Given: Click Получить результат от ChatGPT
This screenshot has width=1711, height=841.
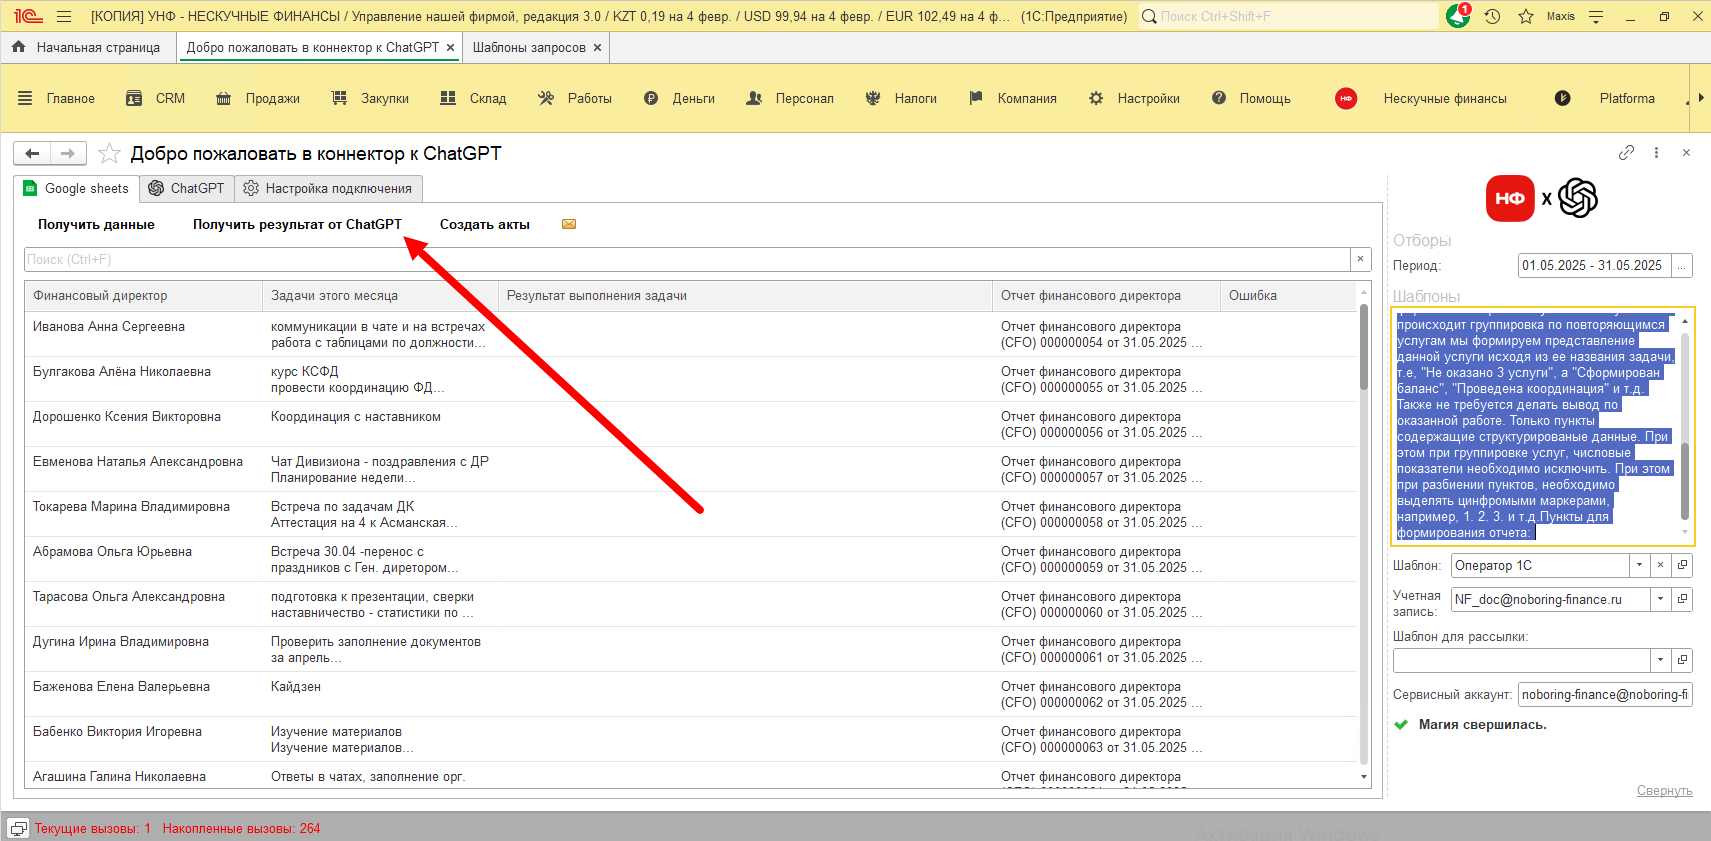Looking at the screenshot, I should pos(297,224).
